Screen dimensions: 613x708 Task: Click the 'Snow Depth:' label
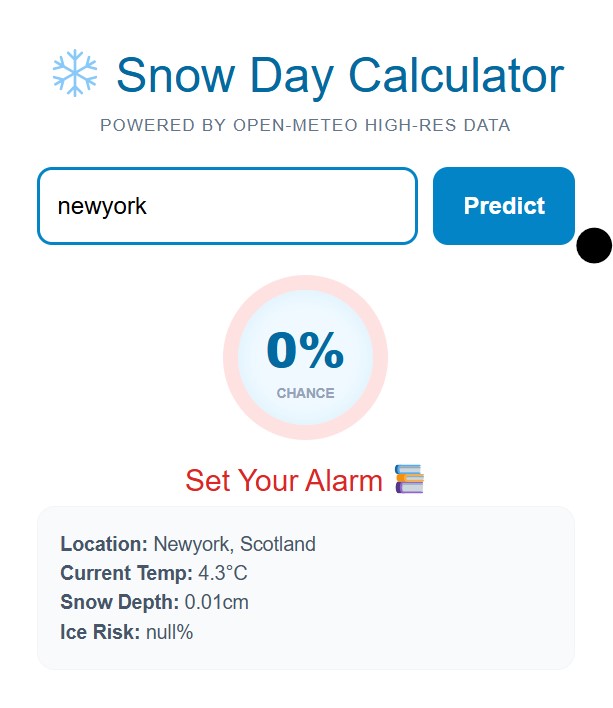120,602
